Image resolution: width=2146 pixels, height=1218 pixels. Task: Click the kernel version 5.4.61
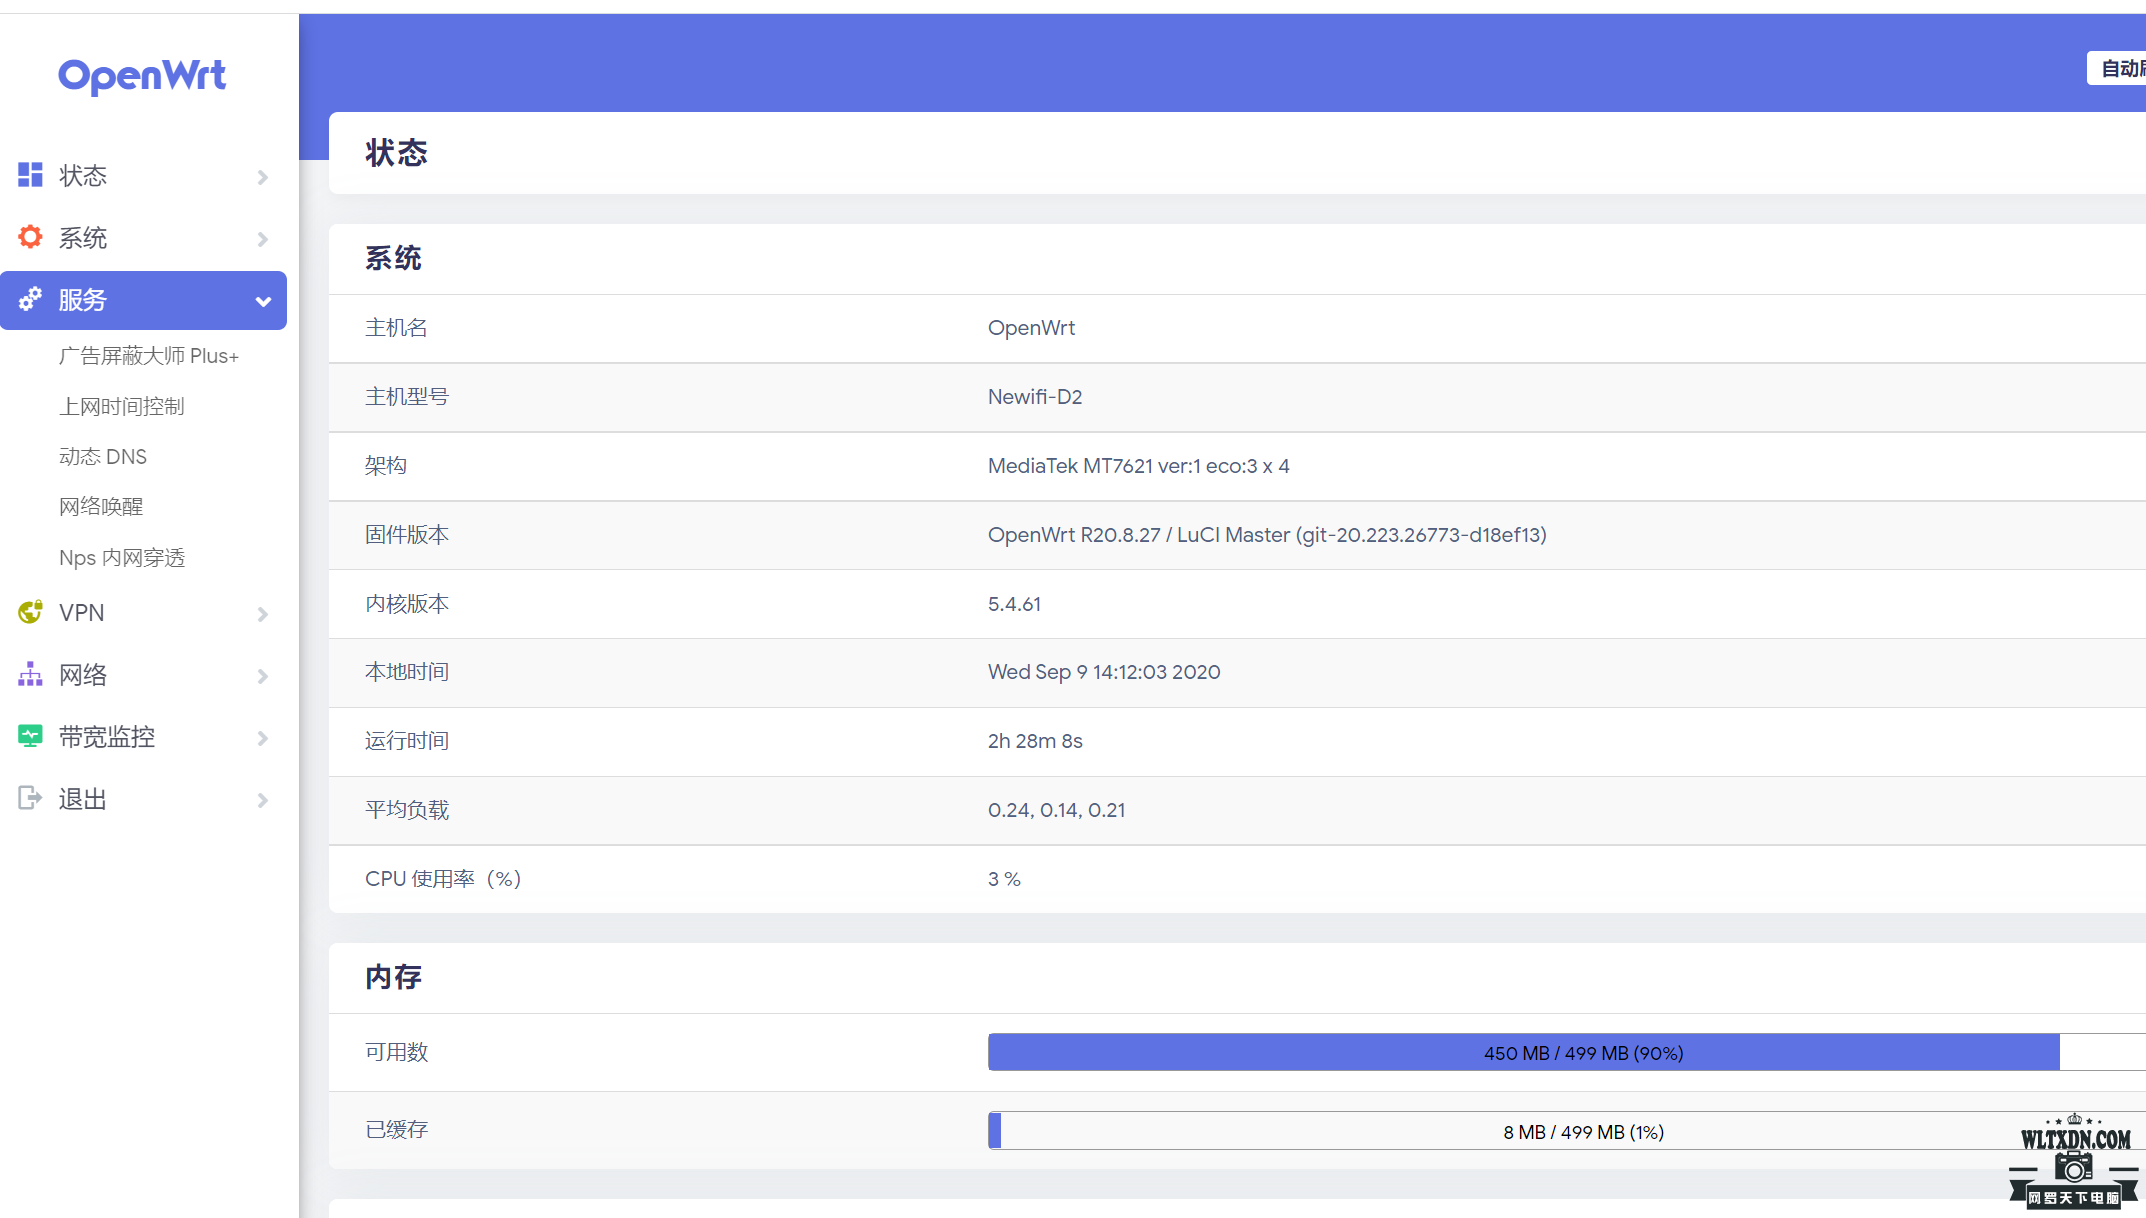tap(1014, 604)
